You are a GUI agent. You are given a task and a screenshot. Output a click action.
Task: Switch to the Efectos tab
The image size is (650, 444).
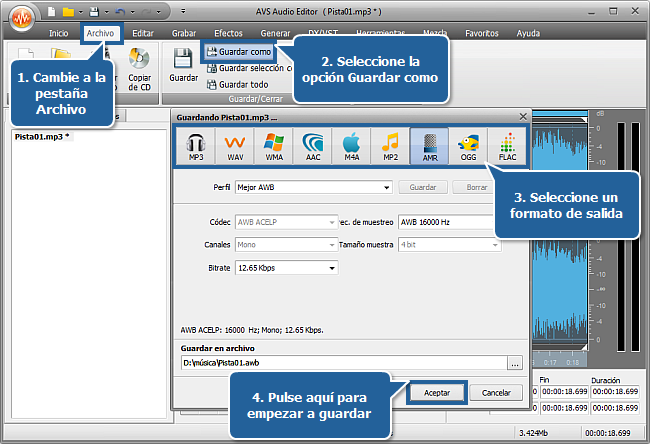coord(228,33)
